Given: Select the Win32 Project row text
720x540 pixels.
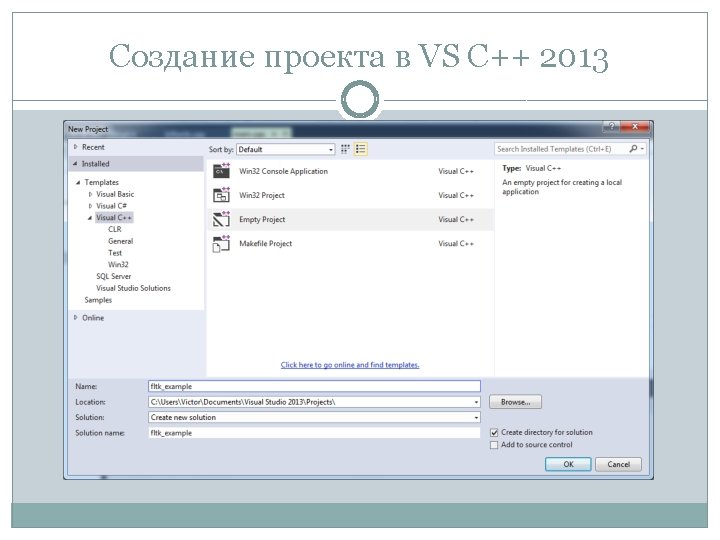Looking at the screenshot, I should tap(262, 196).
